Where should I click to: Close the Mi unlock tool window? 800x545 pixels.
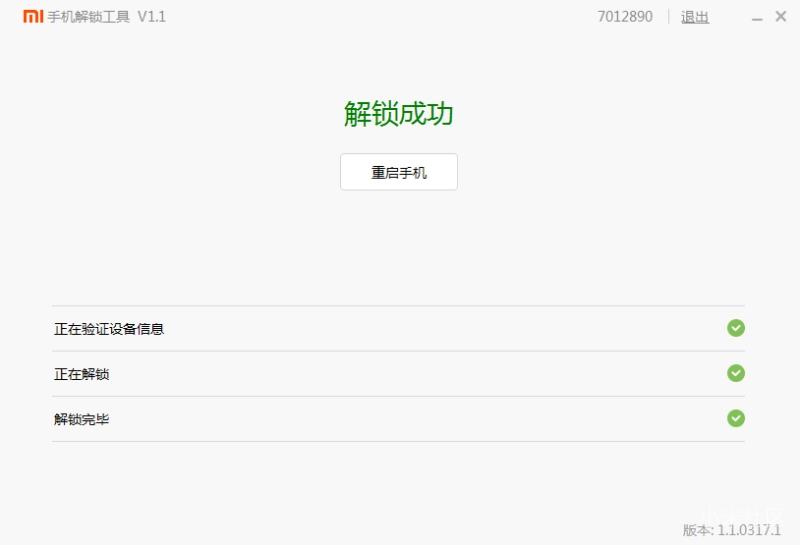(x=781, y=16)
